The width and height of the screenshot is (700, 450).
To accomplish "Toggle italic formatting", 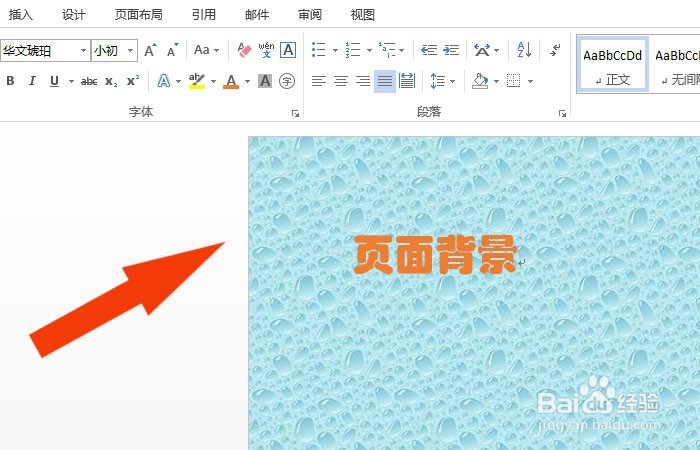I will 32,81.
